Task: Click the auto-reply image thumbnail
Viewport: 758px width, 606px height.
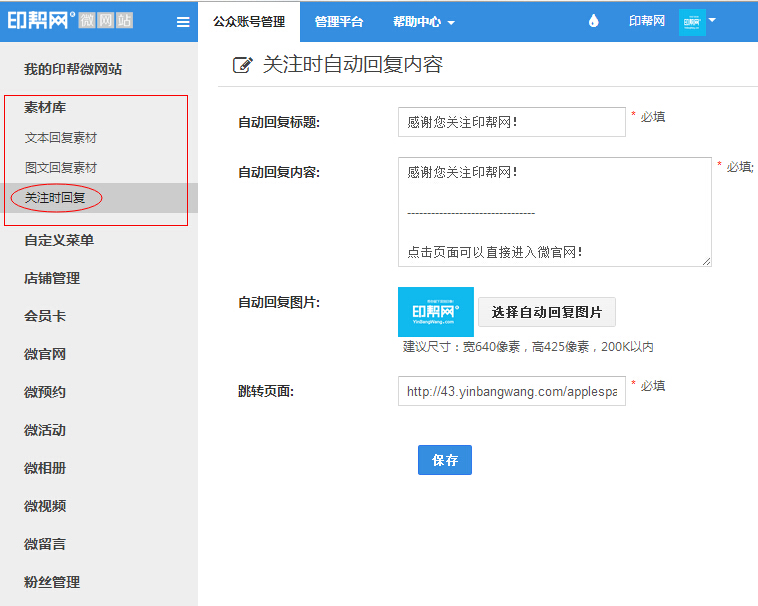Action: [435, 312]
